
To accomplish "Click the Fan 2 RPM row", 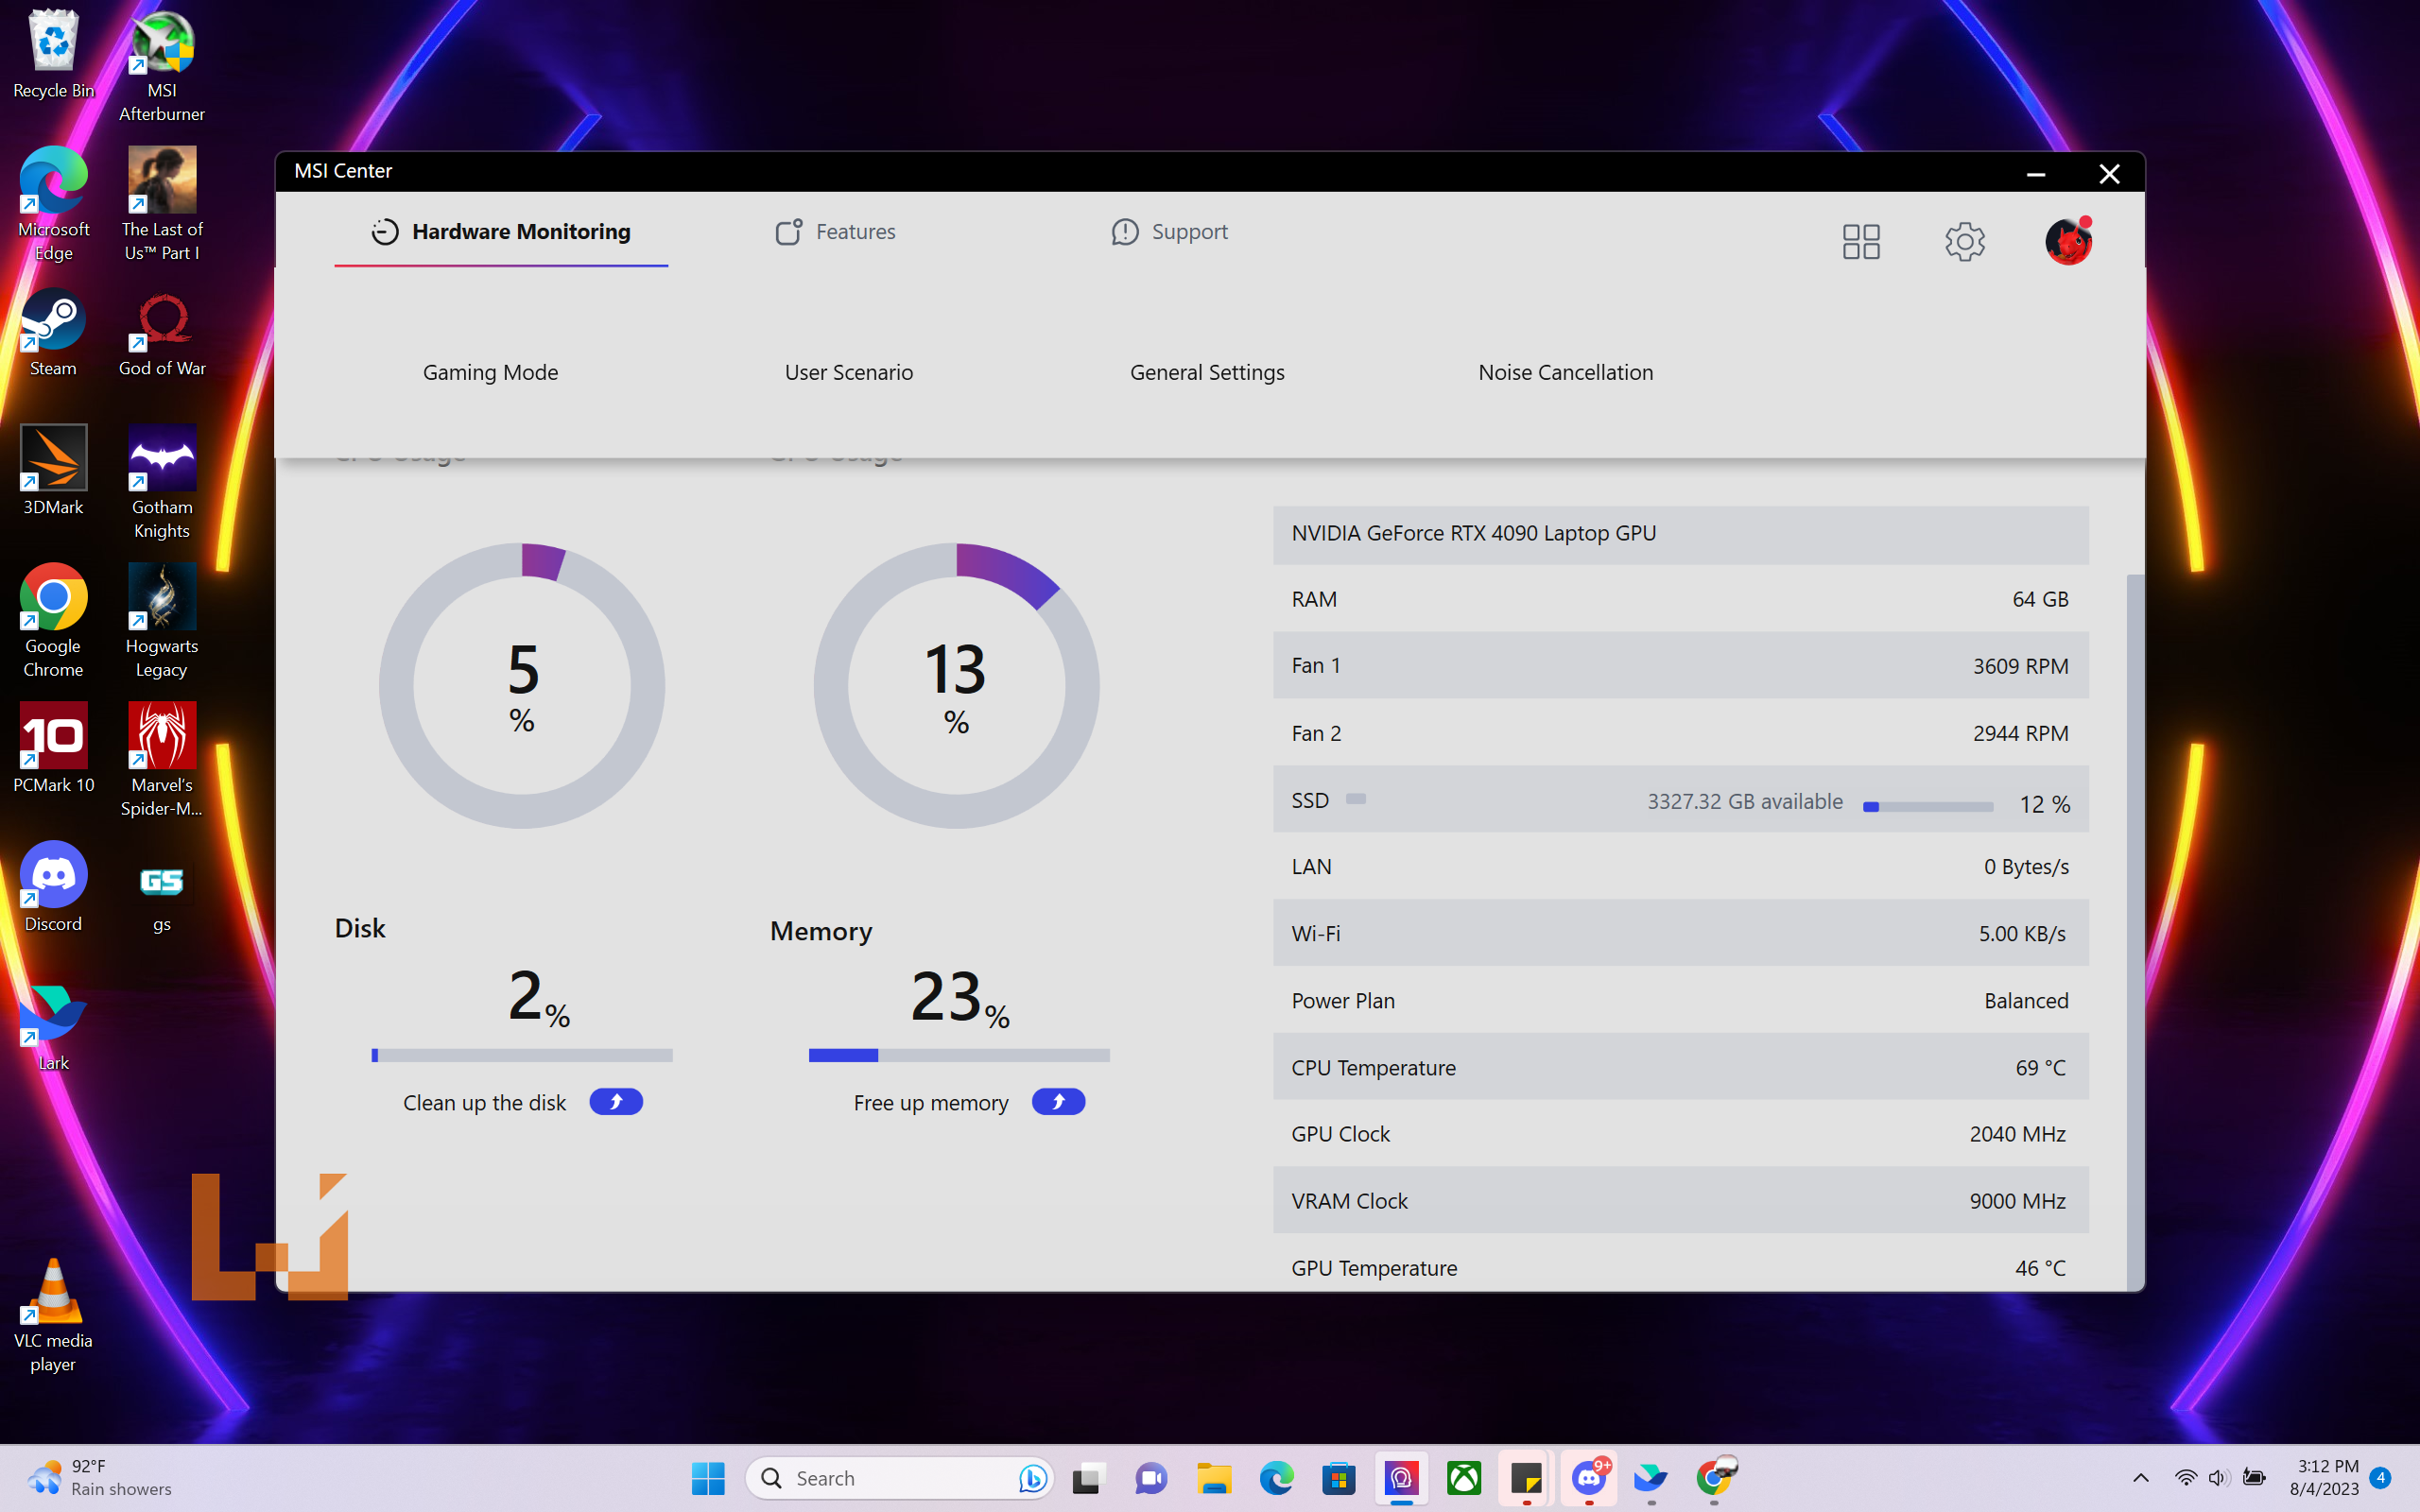I will [x=1680, y=733].
